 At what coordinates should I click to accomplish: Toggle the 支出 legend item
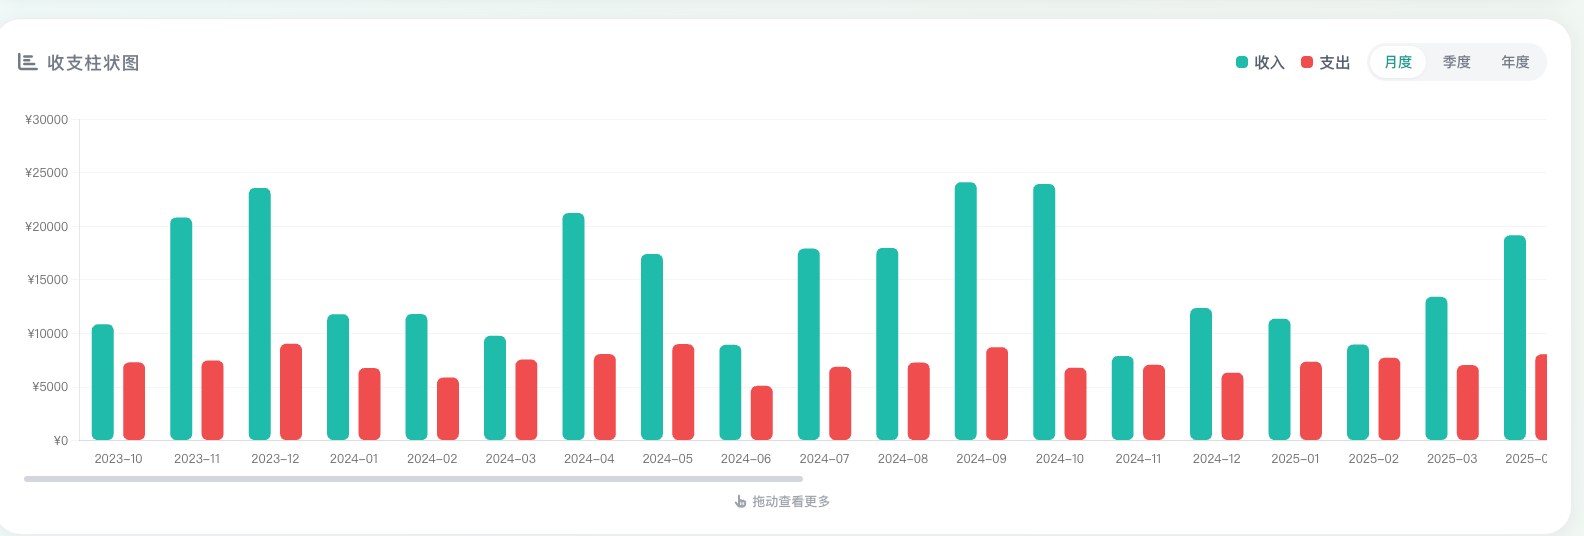[x=1325, y=62]
